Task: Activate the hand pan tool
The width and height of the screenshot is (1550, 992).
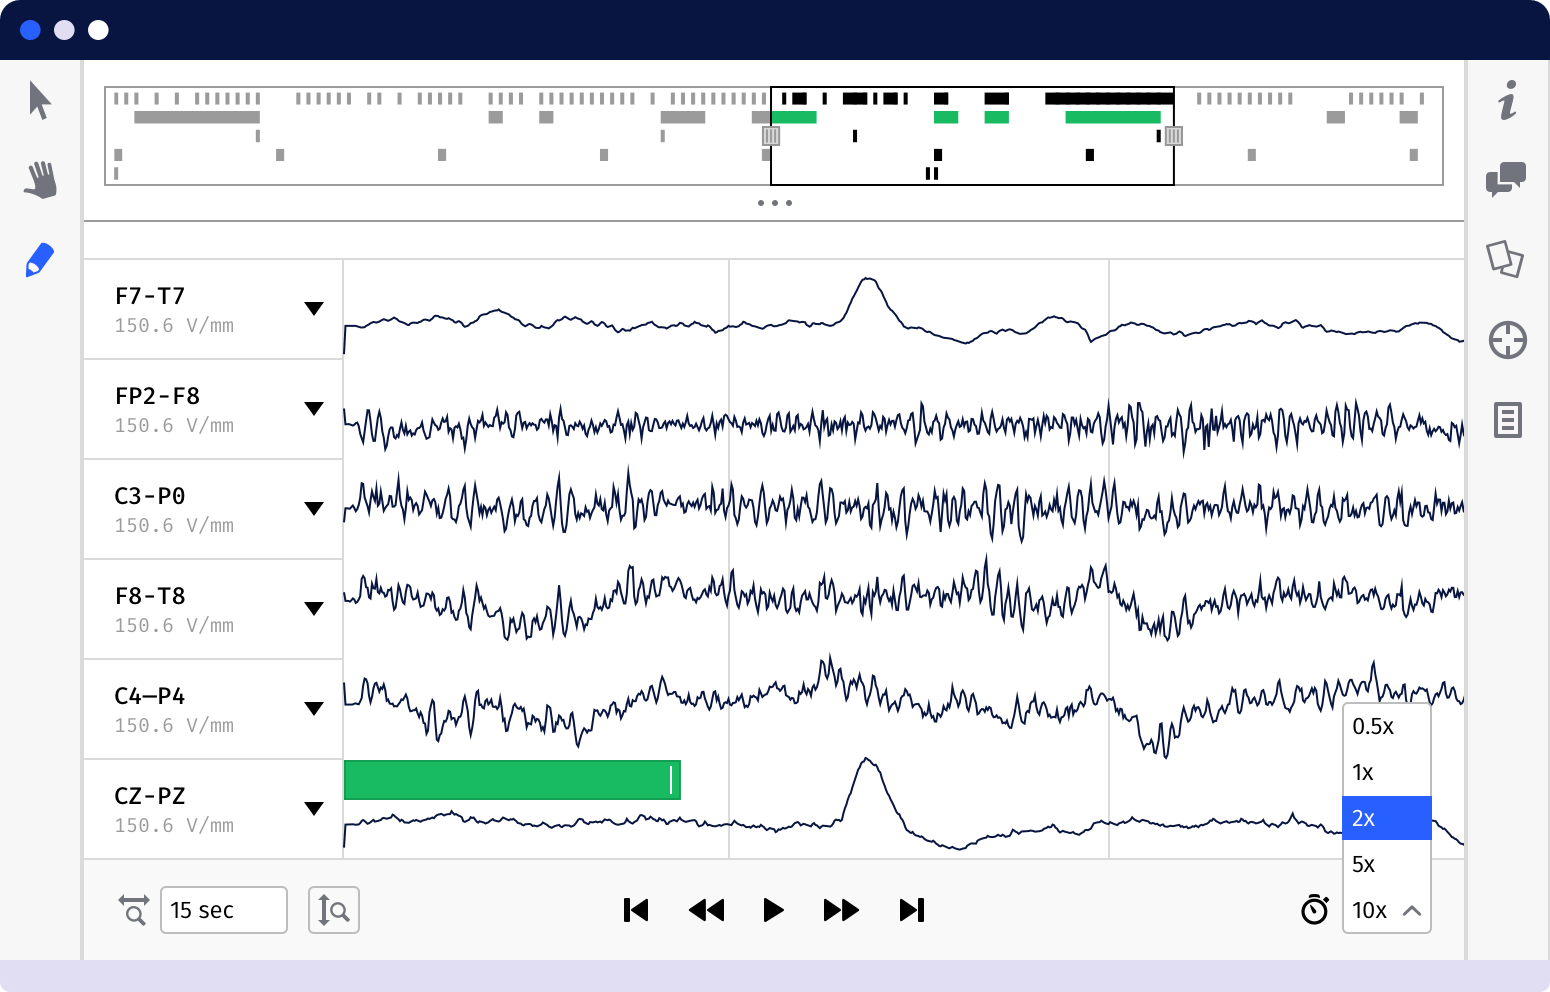Action: 40,180
